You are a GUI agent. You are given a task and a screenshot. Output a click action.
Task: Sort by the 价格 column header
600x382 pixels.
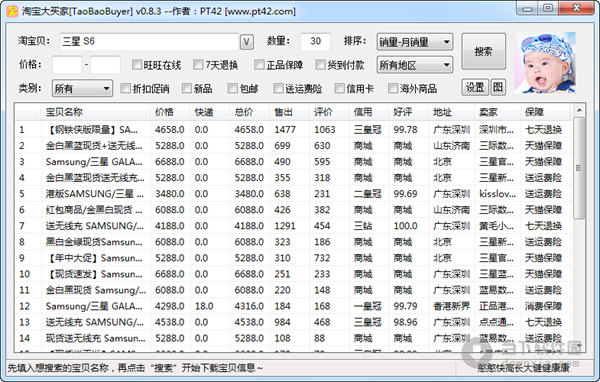(x=170, y=112)
